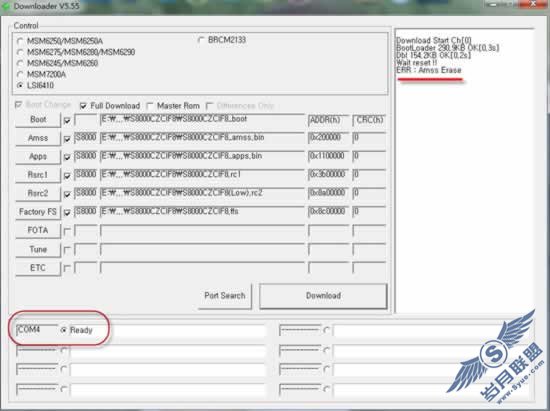Enable the FOTA file checkbox
The height and width of the screenshot is (411, 550).
coord(67,231)
